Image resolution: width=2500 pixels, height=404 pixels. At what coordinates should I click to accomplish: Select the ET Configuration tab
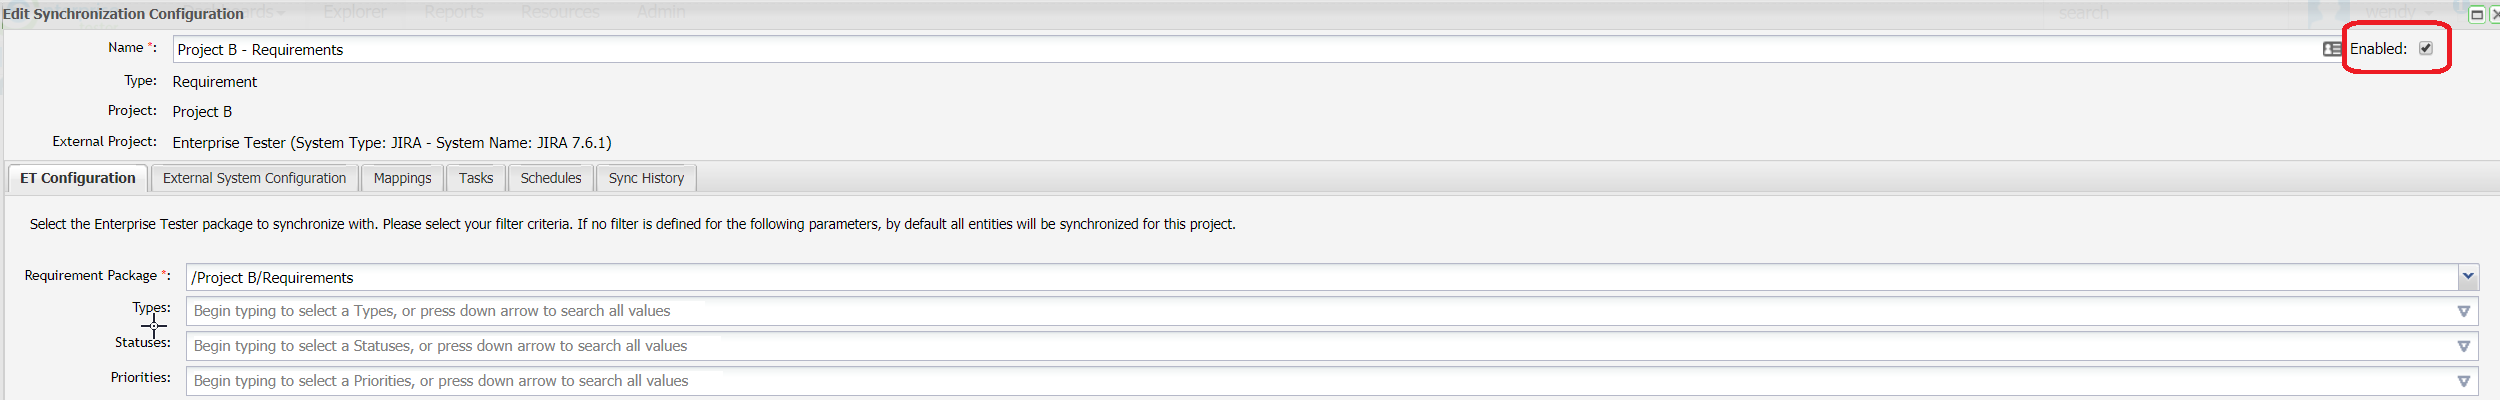(x=78, y=178)
